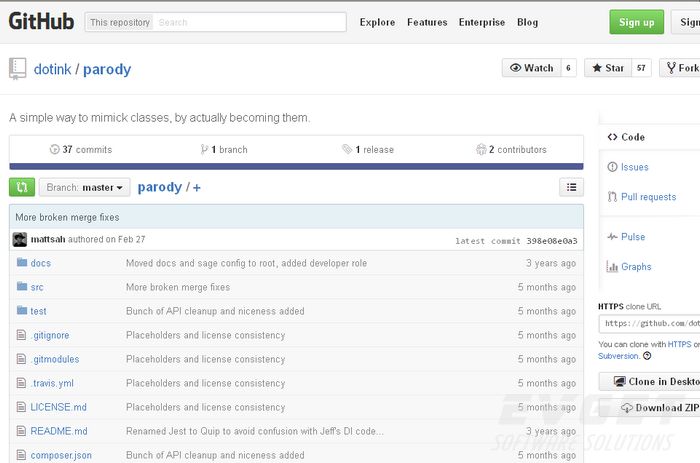Click the Issues sidebar icon
This screenshot has width=700, height=463.
click(612, 167)
